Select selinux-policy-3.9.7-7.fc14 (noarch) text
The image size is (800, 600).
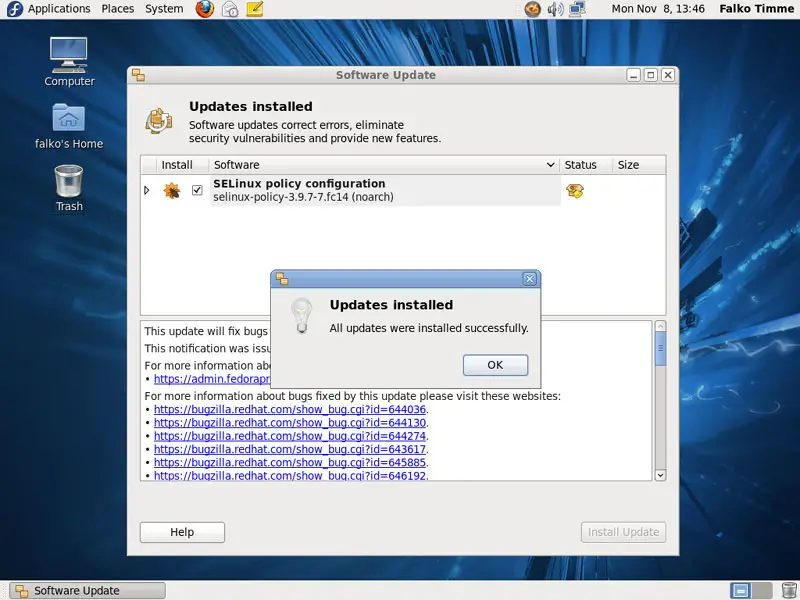(303, 197)
